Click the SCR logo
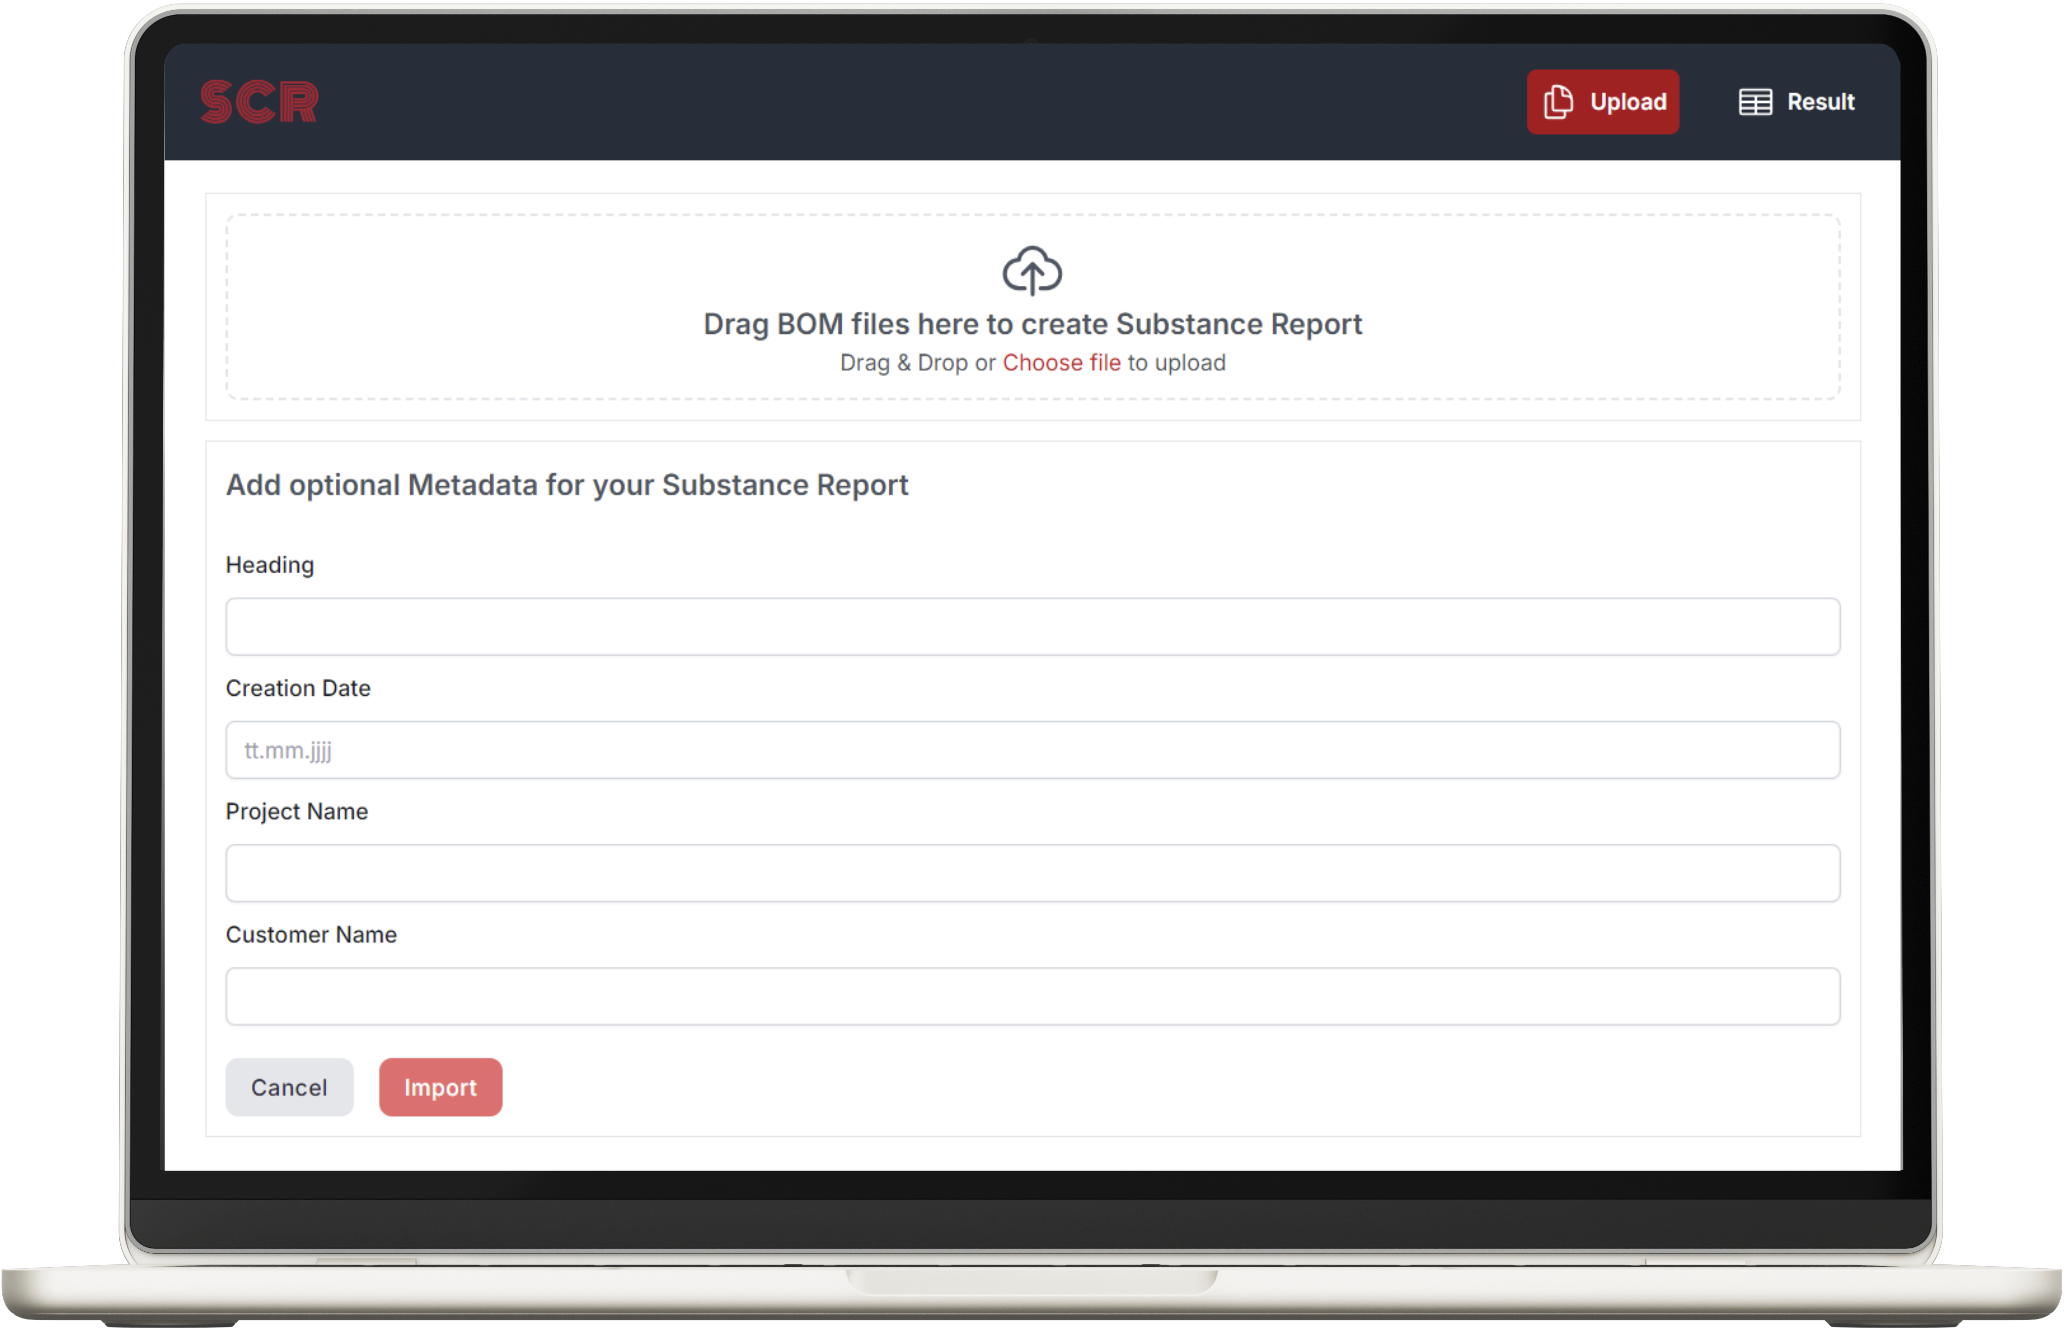 click(259, 102)
